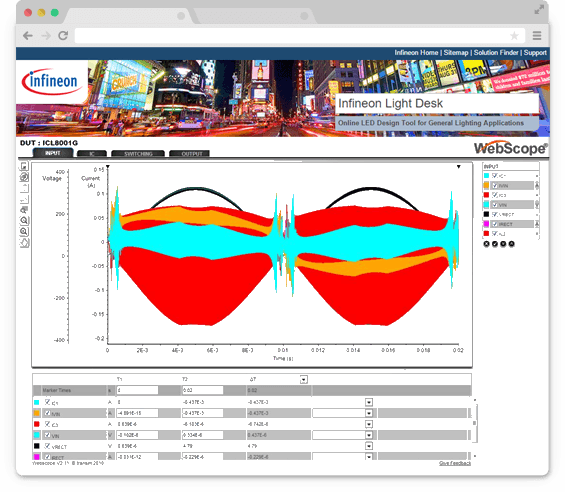Toggle the VIN checkbox in measurement table
This screenshot has width=565, height=492.
point(47,435)
